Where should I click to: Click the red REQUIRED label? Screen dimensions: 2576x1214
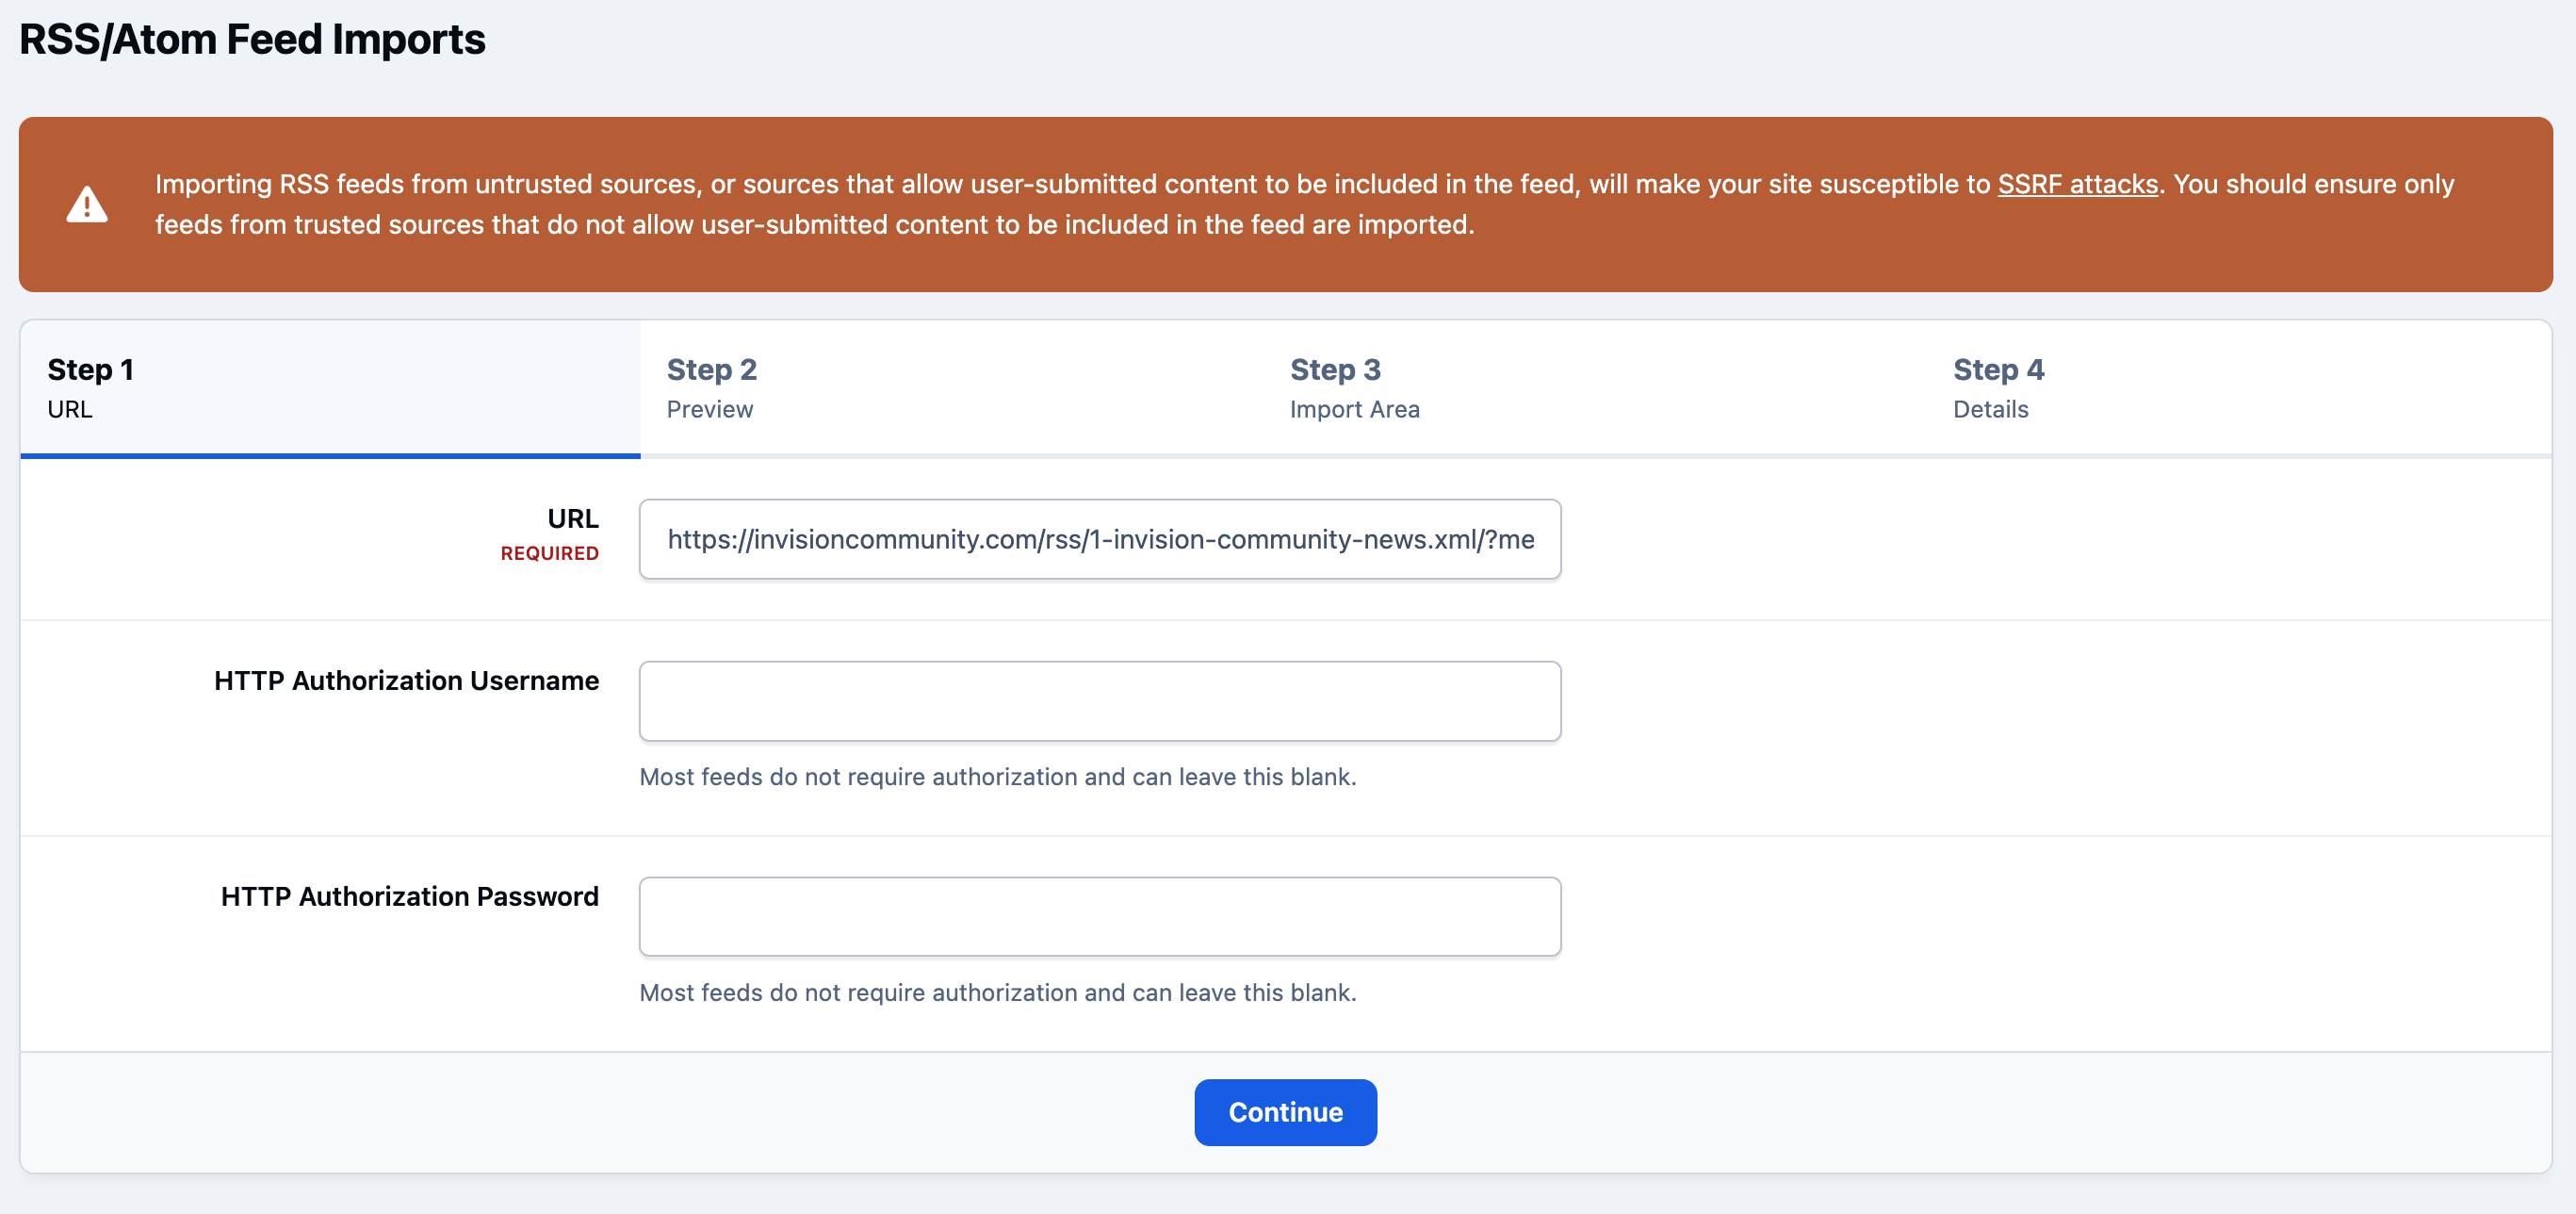[x=549, y=553]
